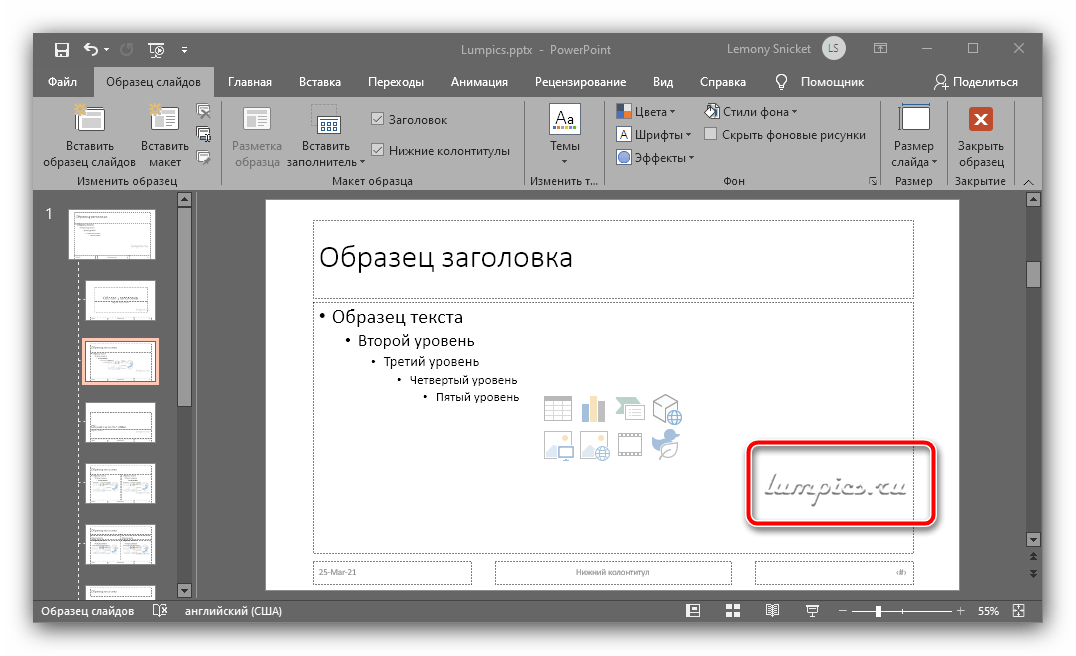Open the Вставка ribbon tab
Screen dimensions: 1076x656
(x=319, y=82)
